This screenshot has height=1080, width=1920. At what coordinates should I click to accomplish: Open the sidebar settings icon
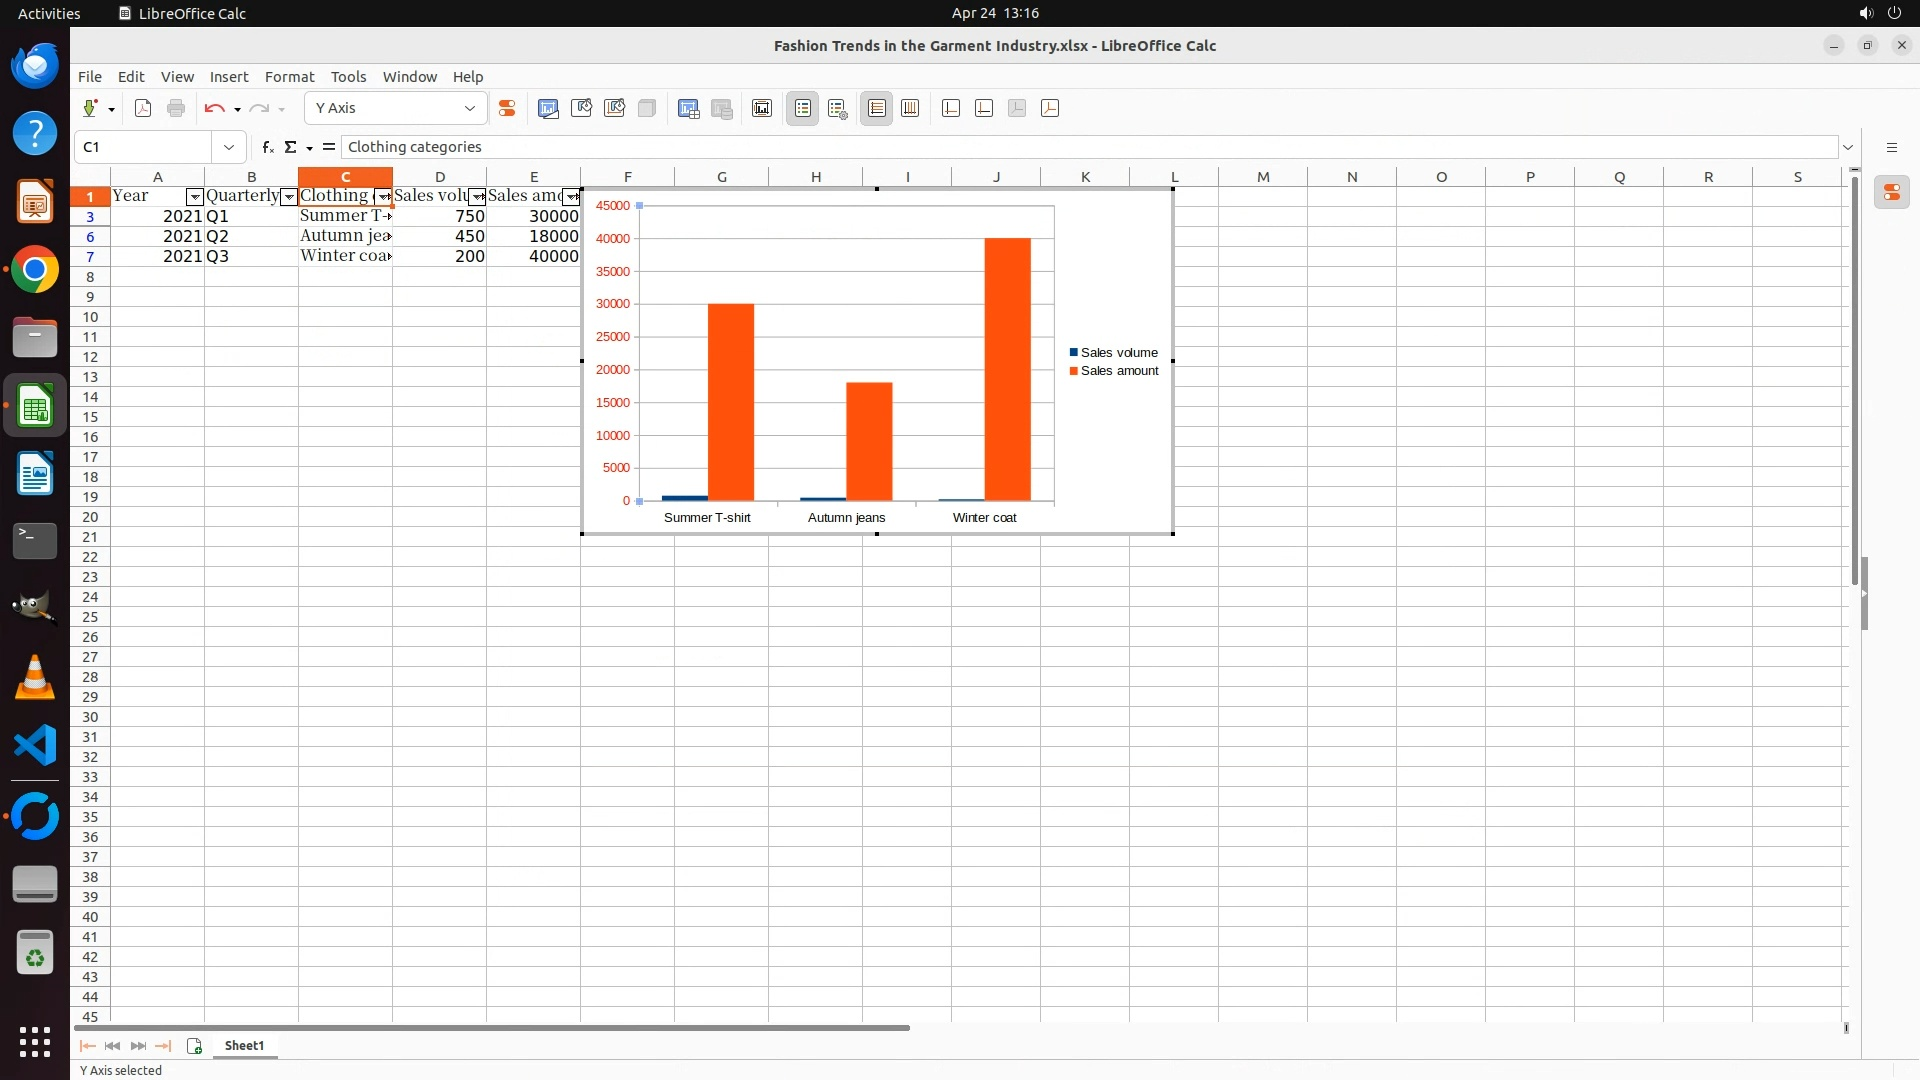1891,147
